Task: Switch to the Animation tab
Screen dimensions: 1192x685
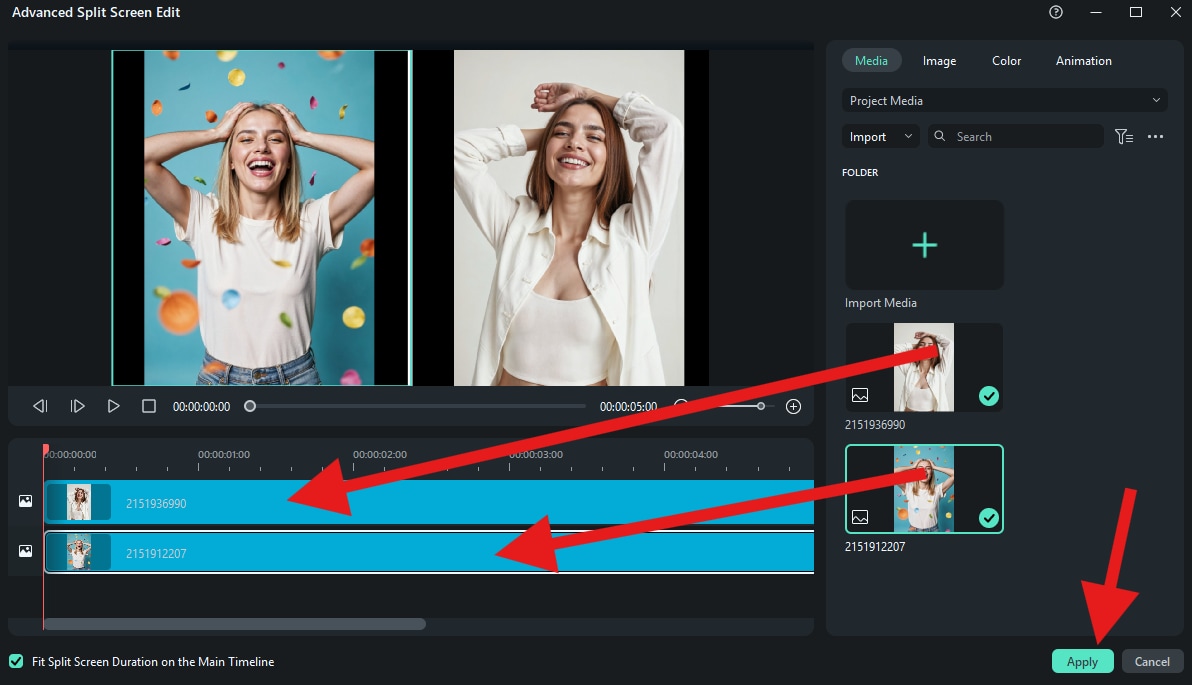Action: click(1083, 61)
